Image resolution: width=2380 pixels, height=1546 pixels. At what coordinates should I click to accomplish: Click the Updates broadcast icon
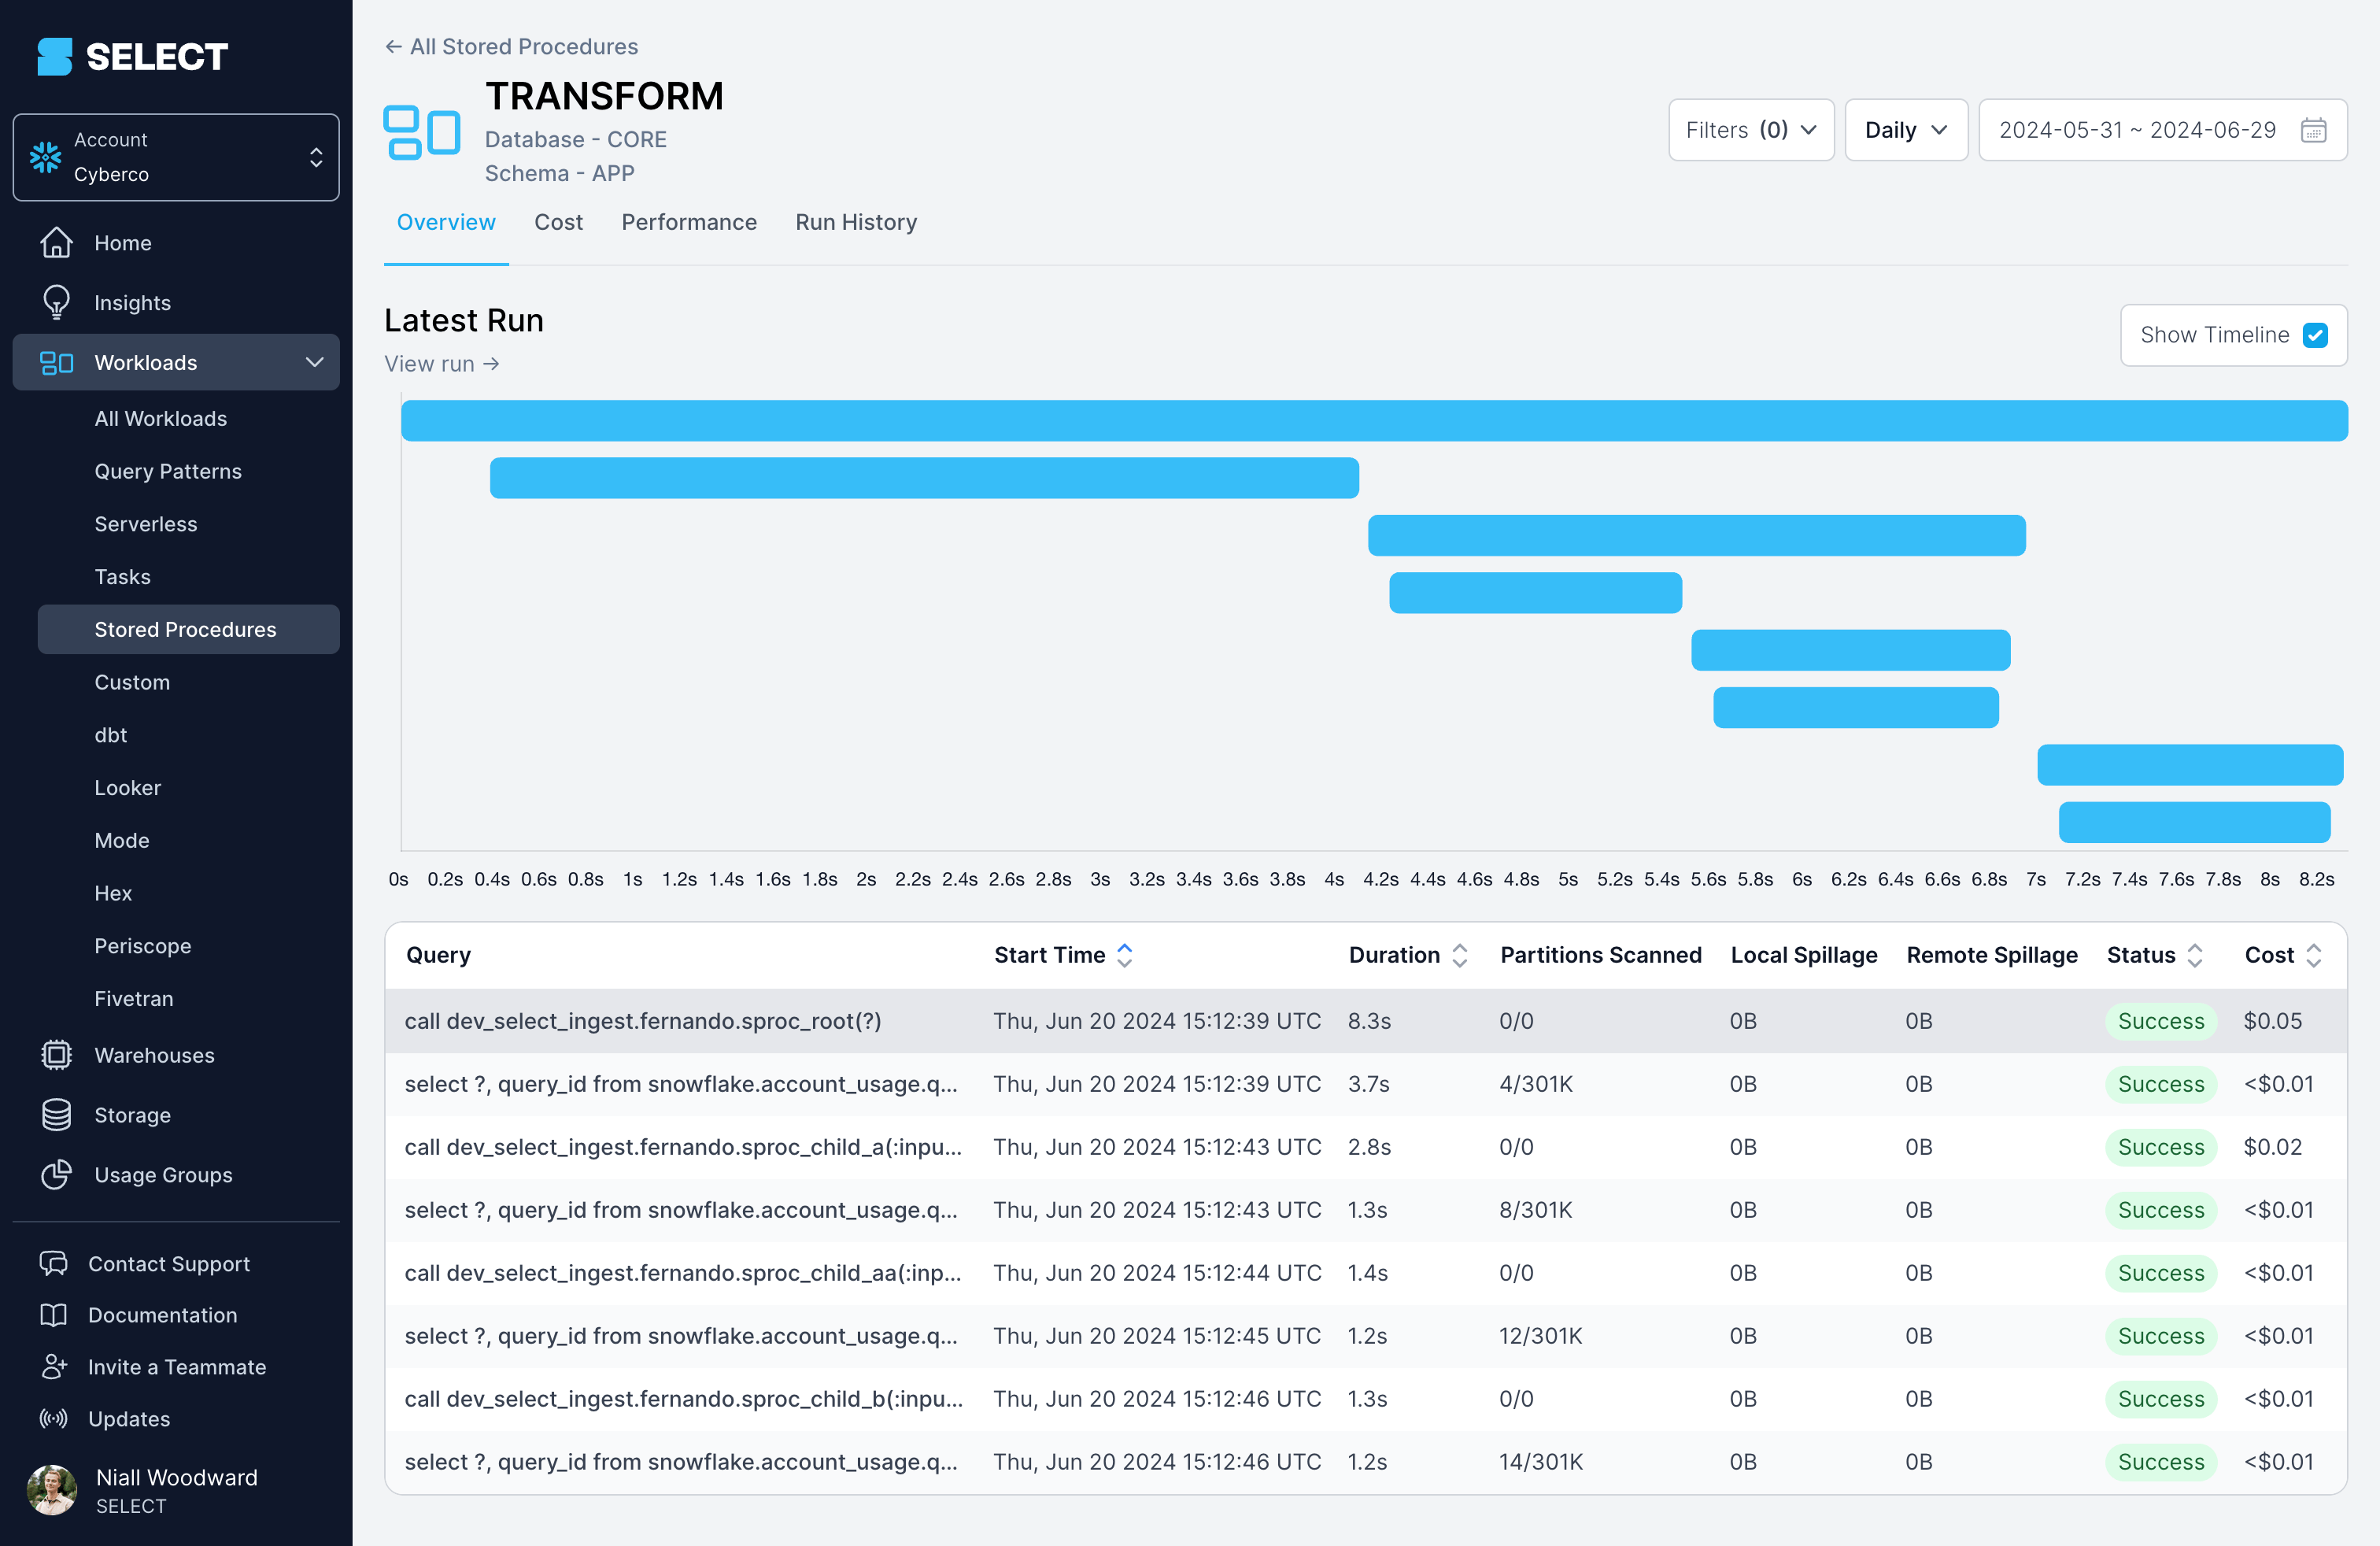tap(53, 1419)
